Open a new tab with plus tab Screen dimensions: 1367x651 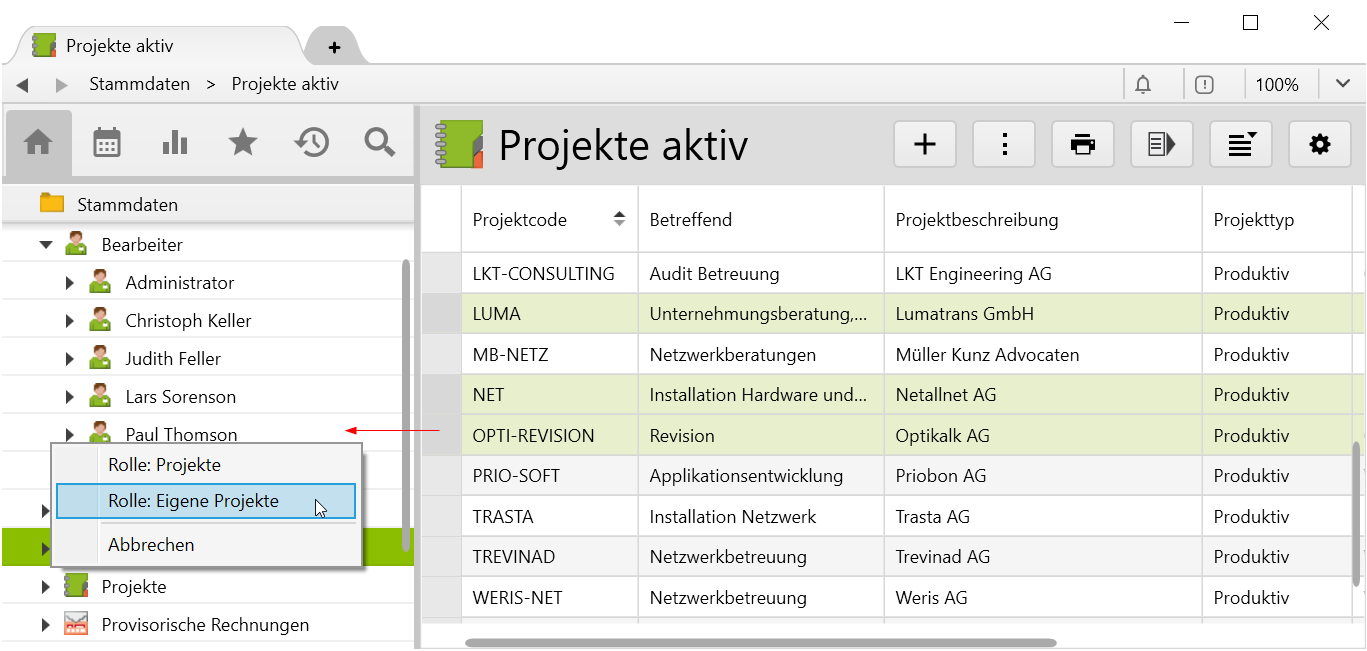click(x=334, y=47)
